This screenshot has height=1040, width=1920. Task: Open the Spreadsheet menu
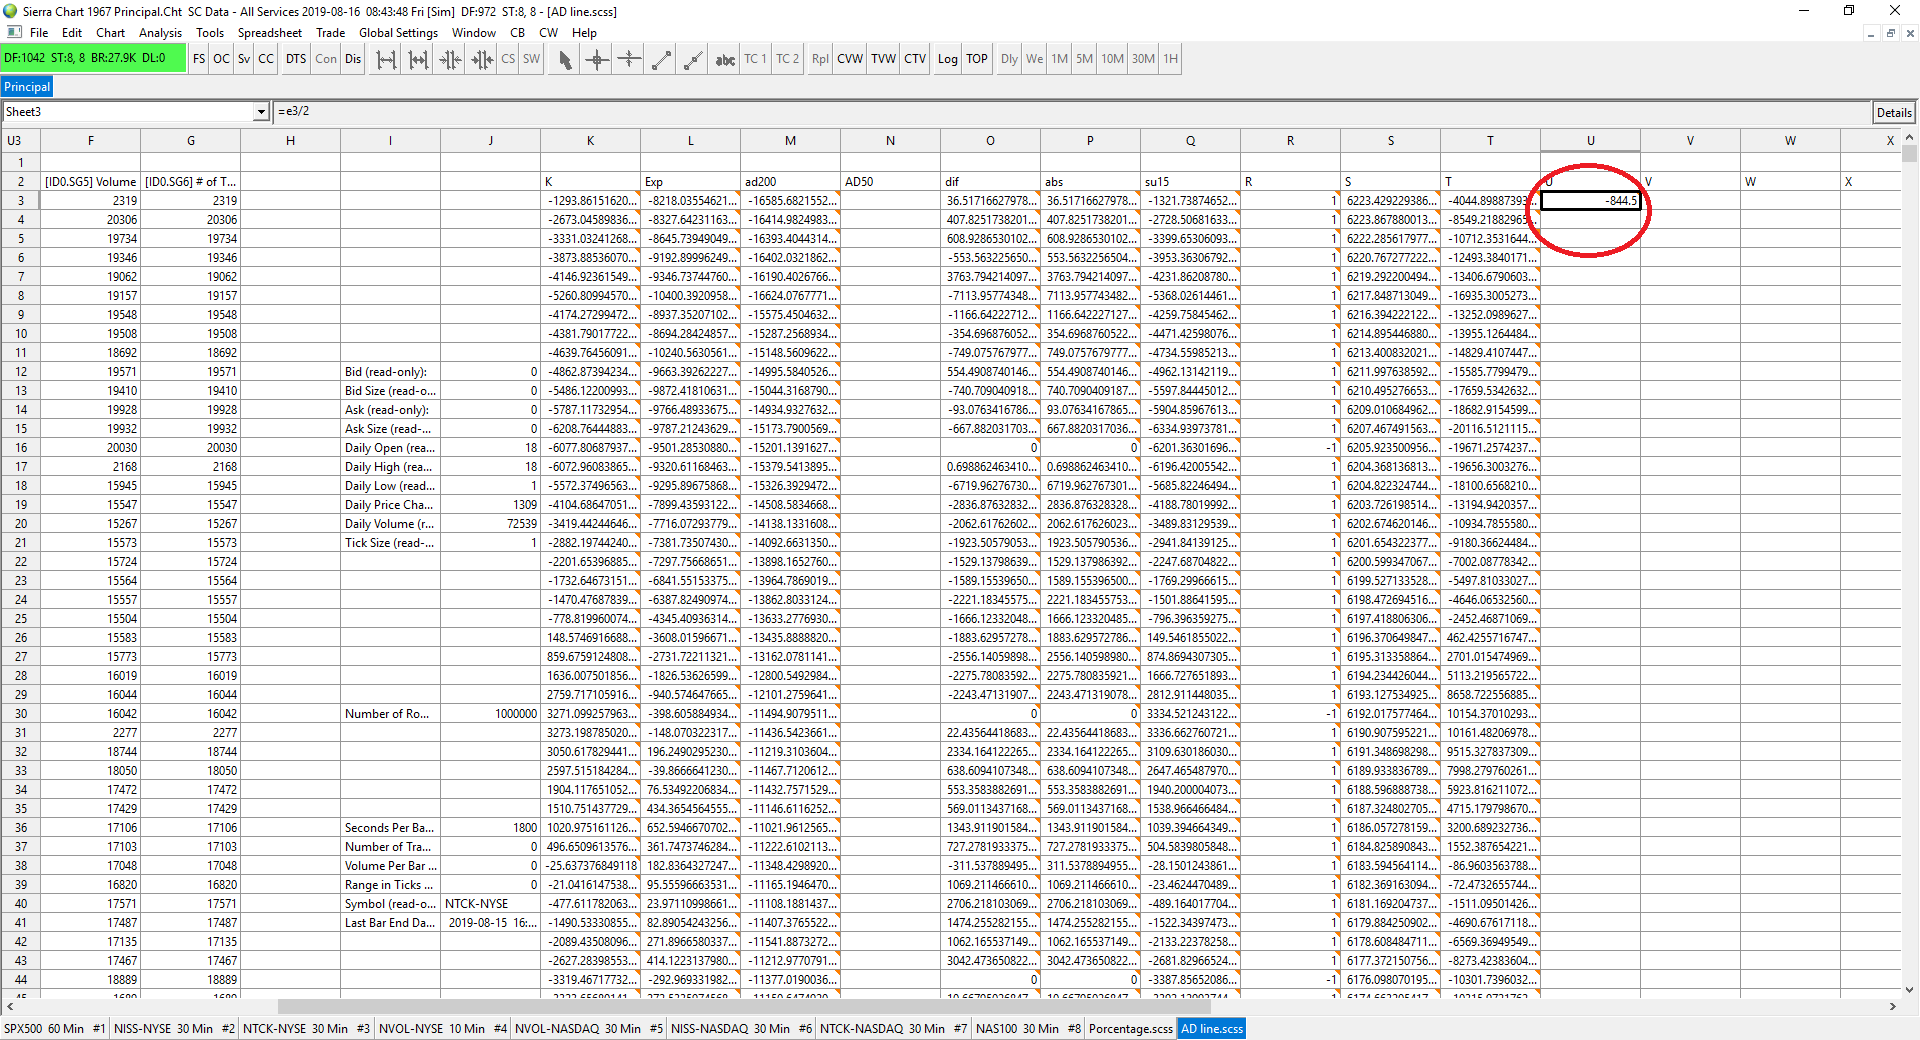270,33
